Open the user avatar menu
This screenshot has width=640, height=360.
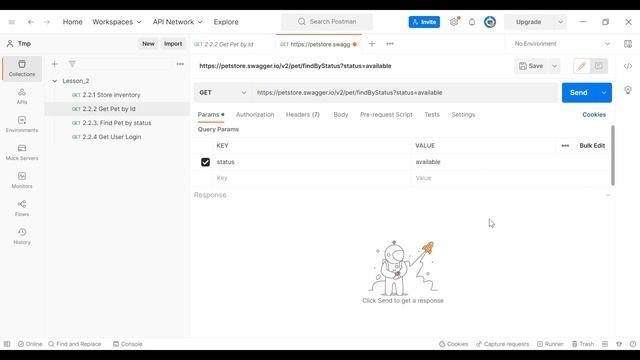(x=490, y=22)
